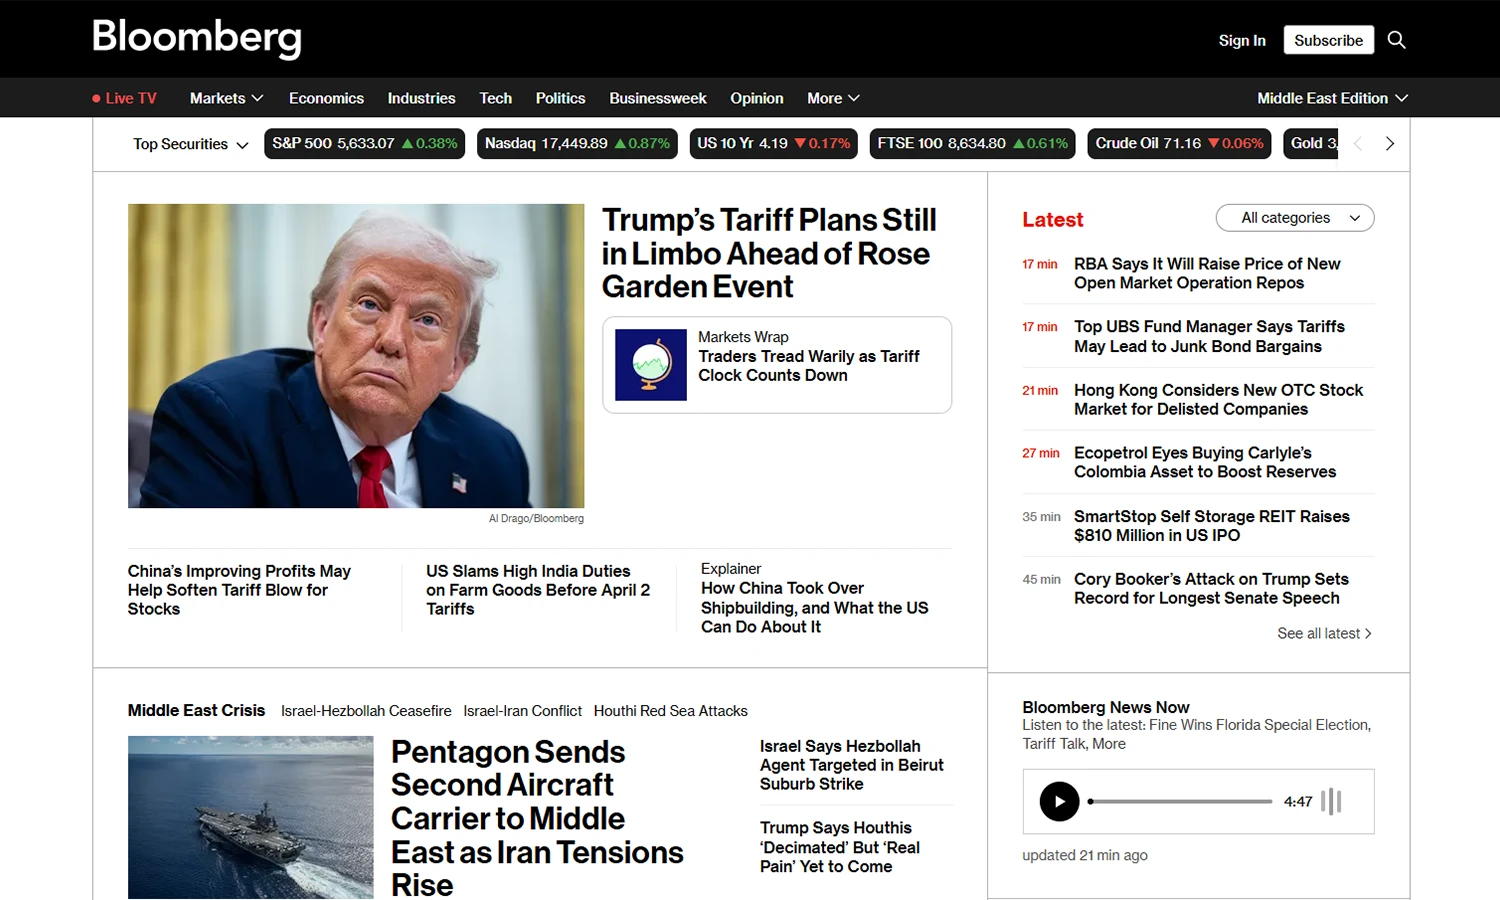1500x900 pixels.
Task: Open Hong Kong Considers New OTC story
Action: [1218, 399]
